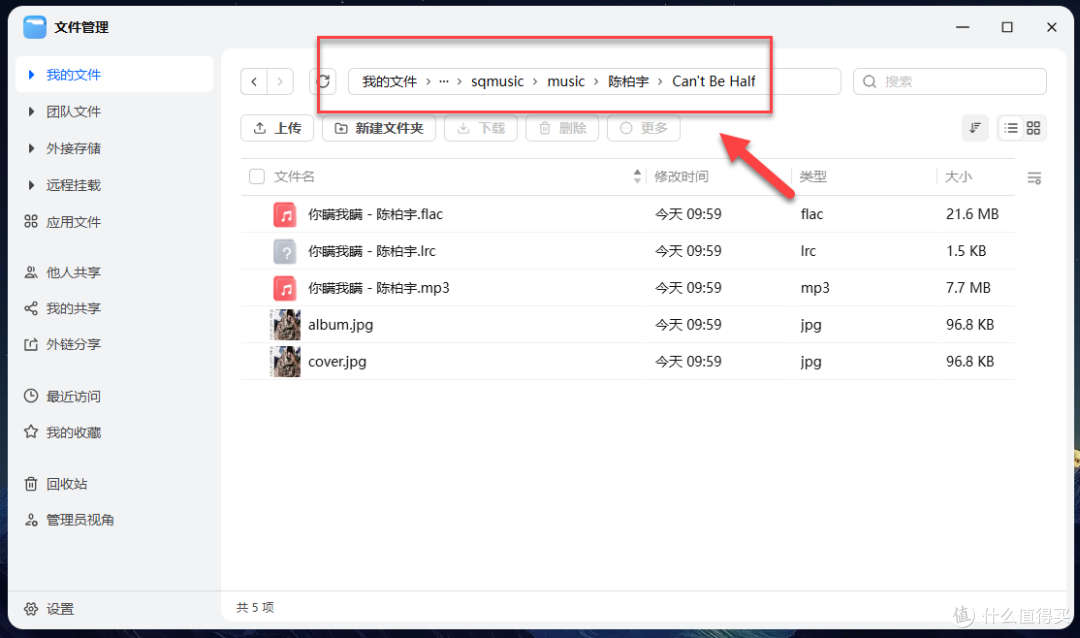The image size is (1080, 638).
Task: Open 设置 from the bottom of sidebar
Action: [x=58, y=608]
